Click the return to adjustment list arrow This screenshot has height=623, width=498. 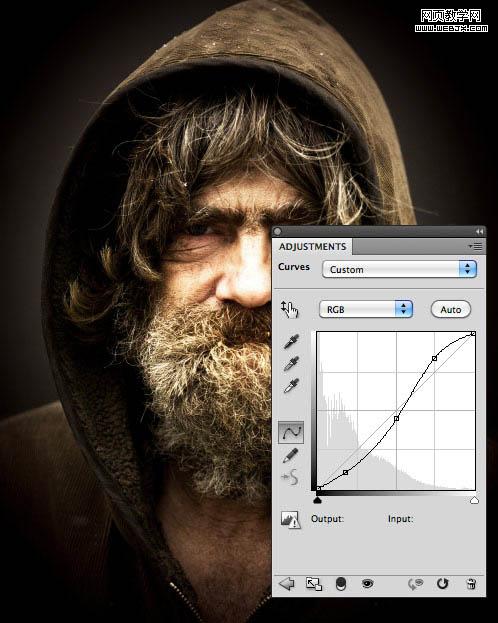pyautogui.click(x=287, y=584)
